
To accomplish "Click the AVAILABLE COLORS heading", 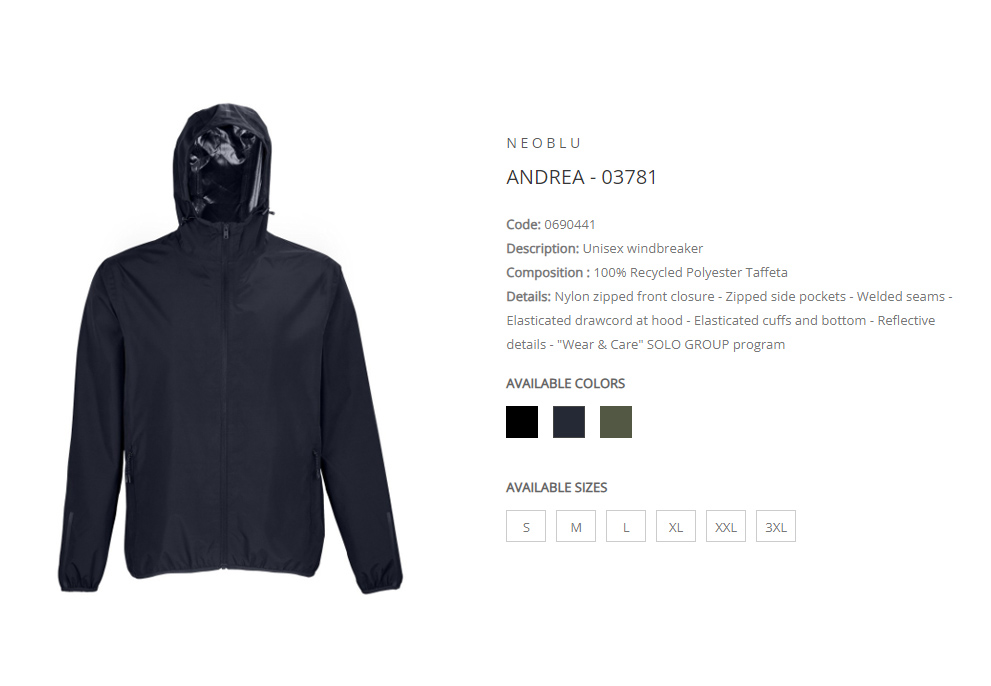I will tap(565, 384).
